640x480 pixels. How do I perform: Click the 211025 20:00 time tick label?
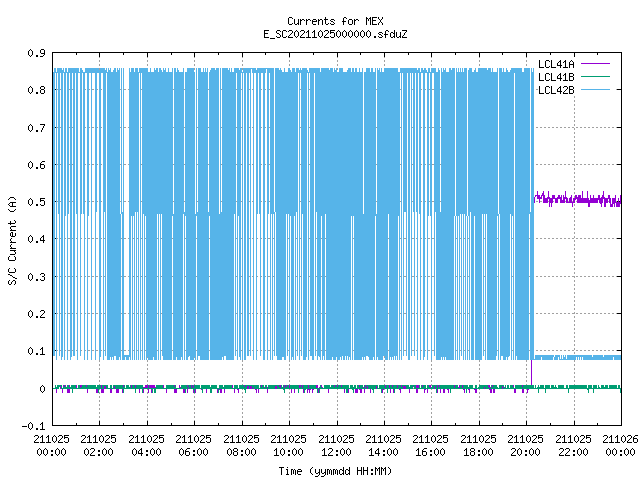pos(526,446)
